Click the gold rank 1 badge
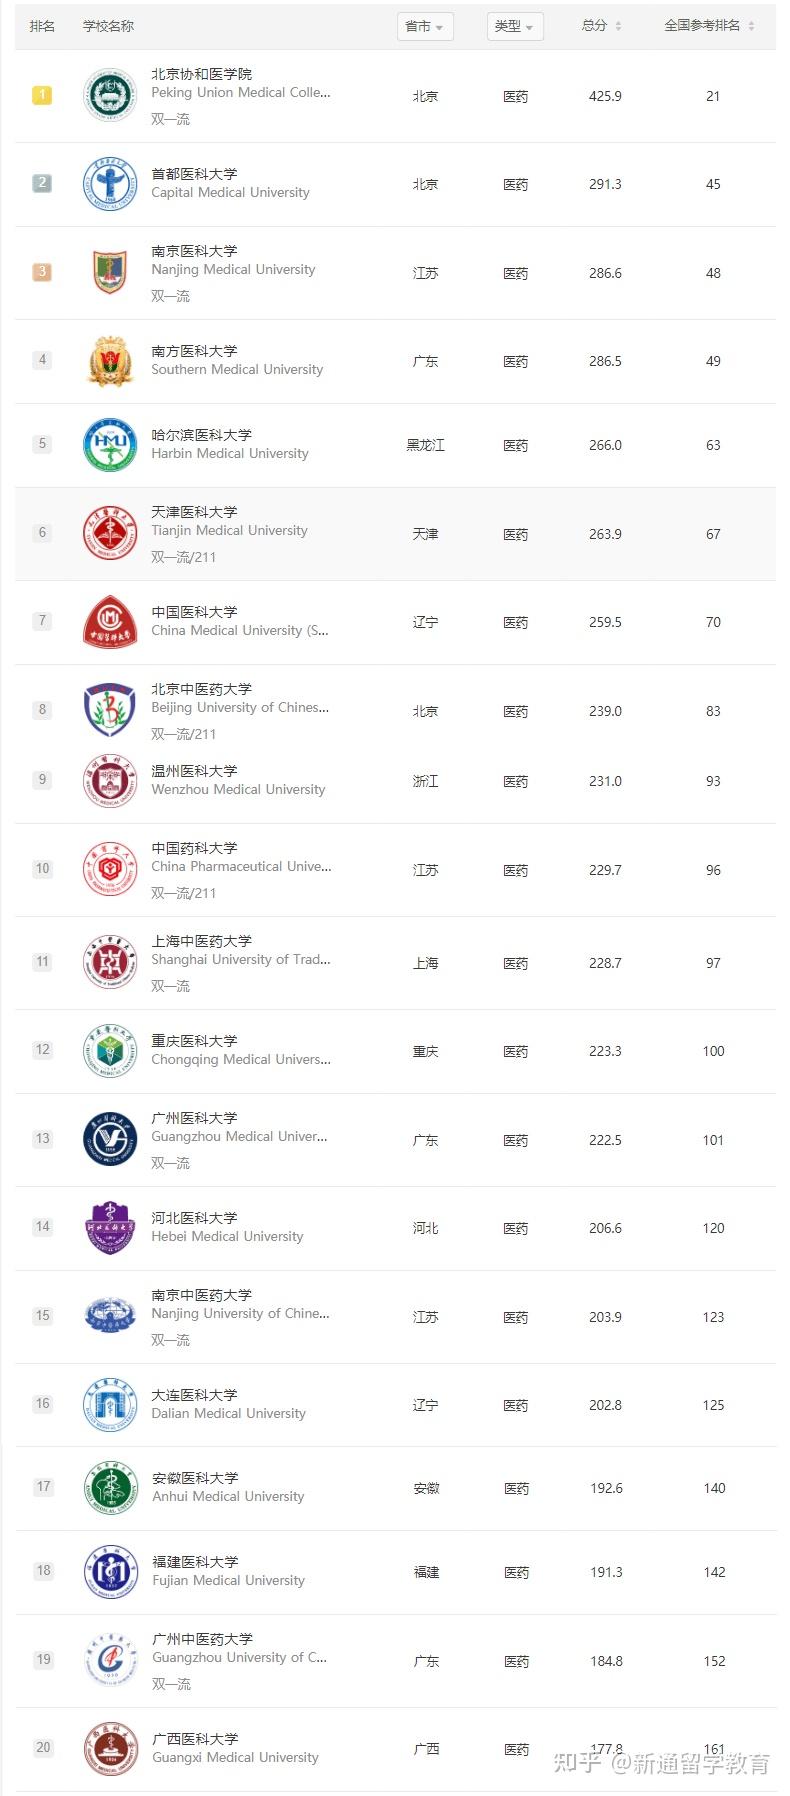The height and width of the screenshot is (1796, 790). tap(42, 95)
